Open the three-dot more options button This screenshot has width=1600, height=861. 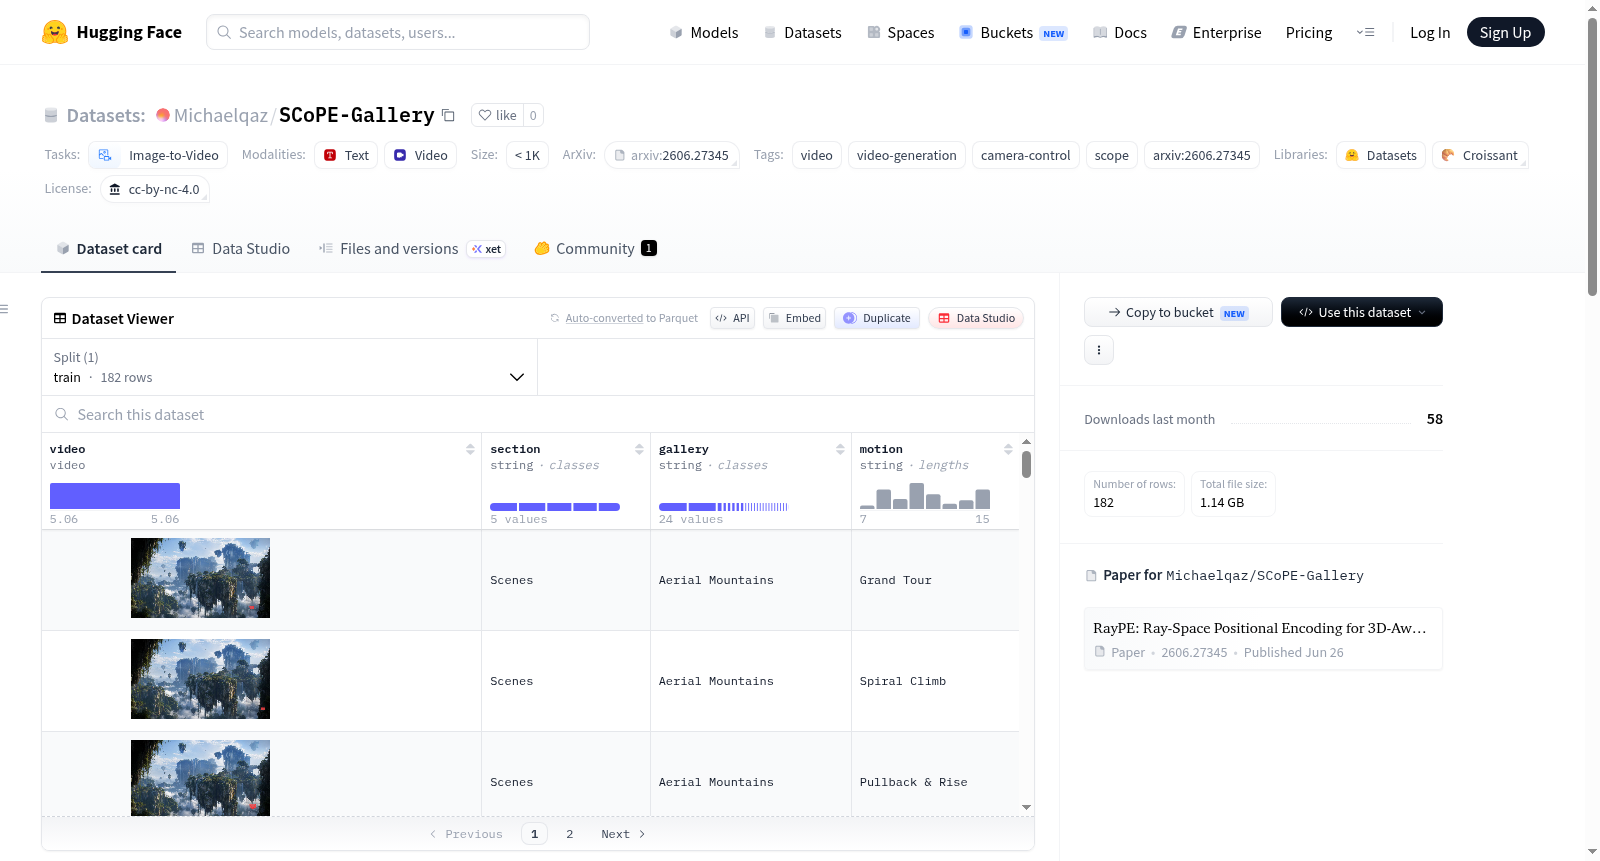[1099, 350]
